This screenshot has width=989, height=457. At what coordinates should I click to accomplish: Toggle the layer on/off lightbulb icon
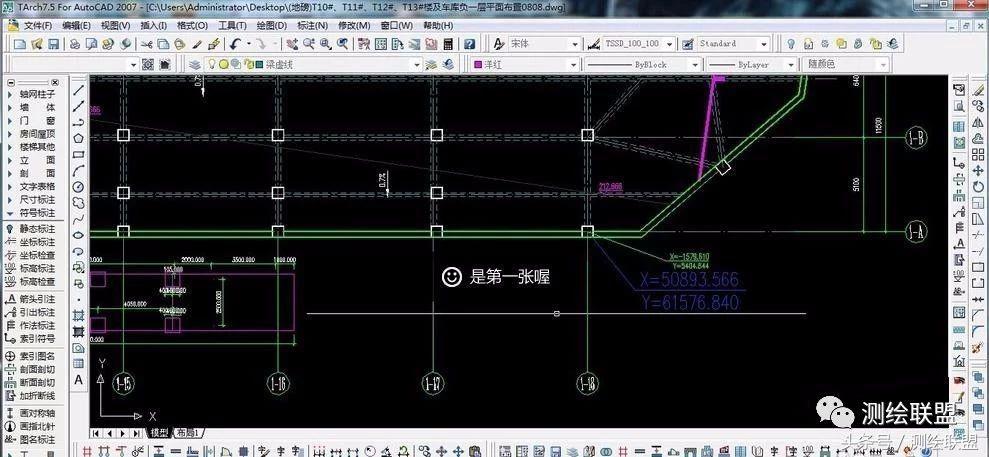click(211, 64)
